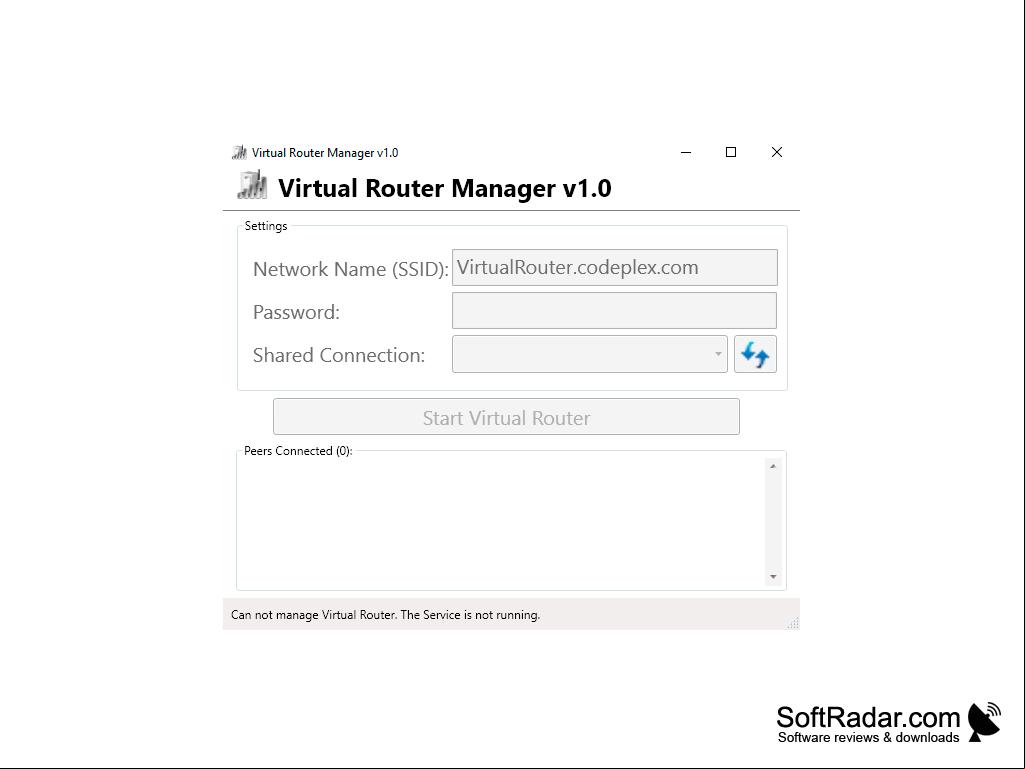The width and height of the screenshot is (1025, 769).
Task: Click the resize grip in status bar
Action: pos(793,623)
